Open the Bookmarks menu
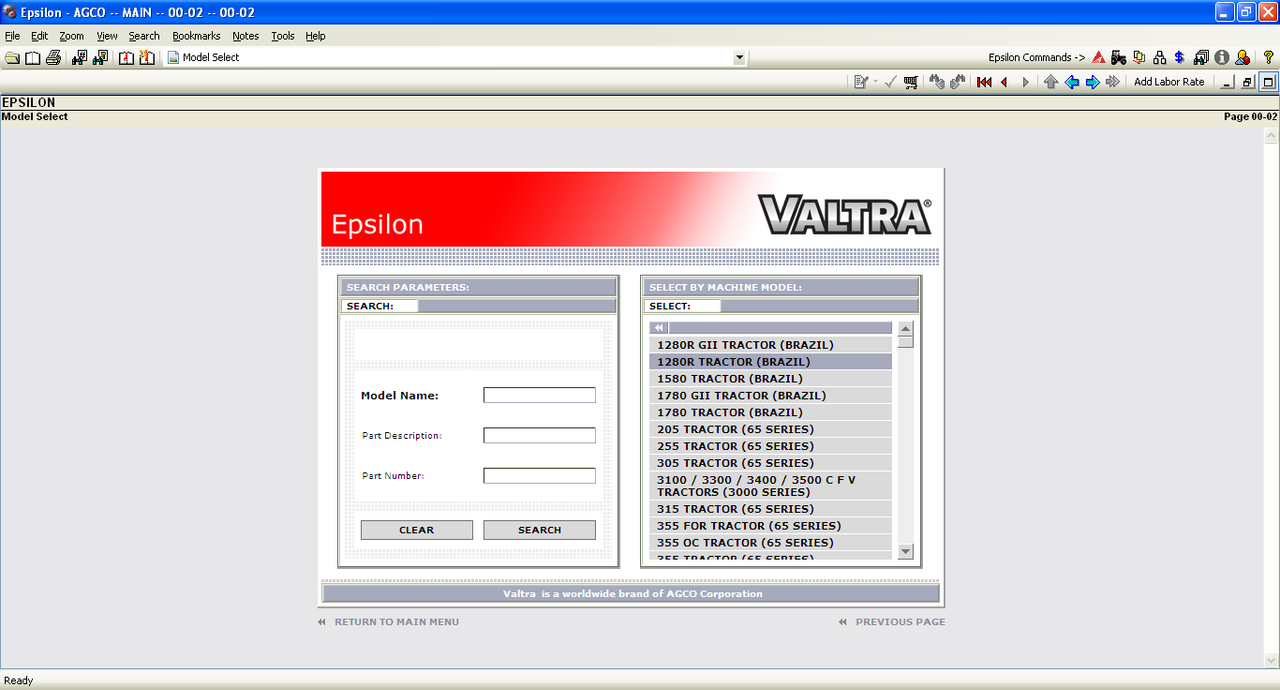Image resolution: width=1280 pixels, height=690 pixels. pyautogui.click(x=196, y=36)
